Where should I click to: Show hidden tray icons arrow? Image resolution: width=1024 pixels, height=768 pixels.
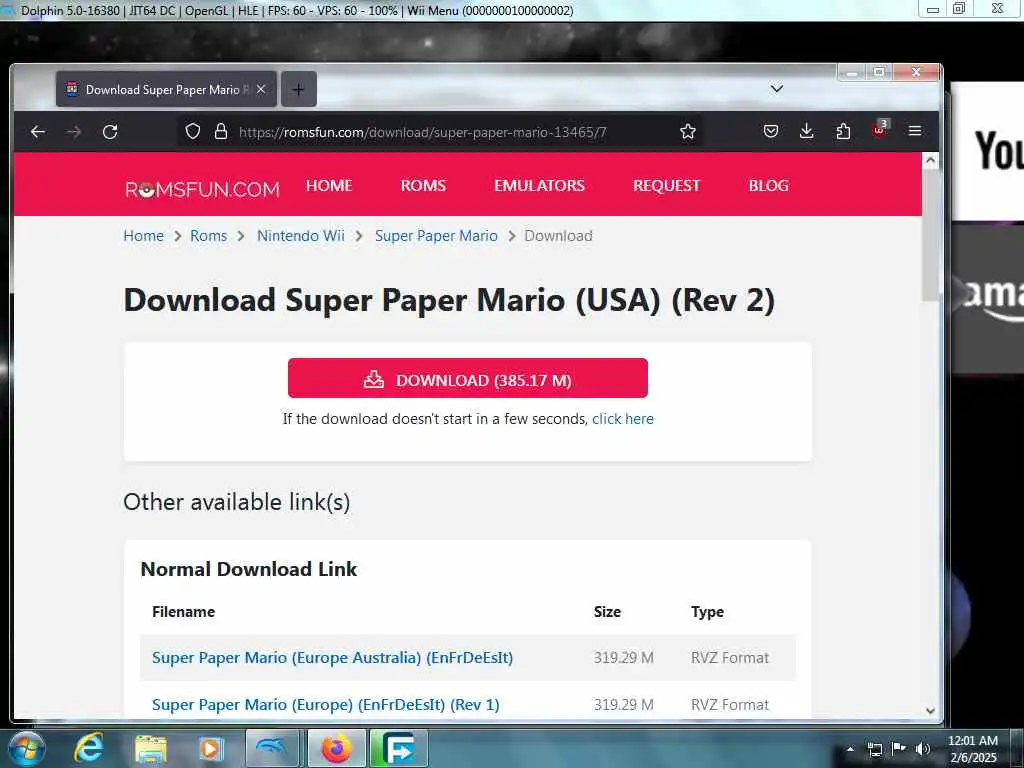pyautogui.click(x=850, y=749)
